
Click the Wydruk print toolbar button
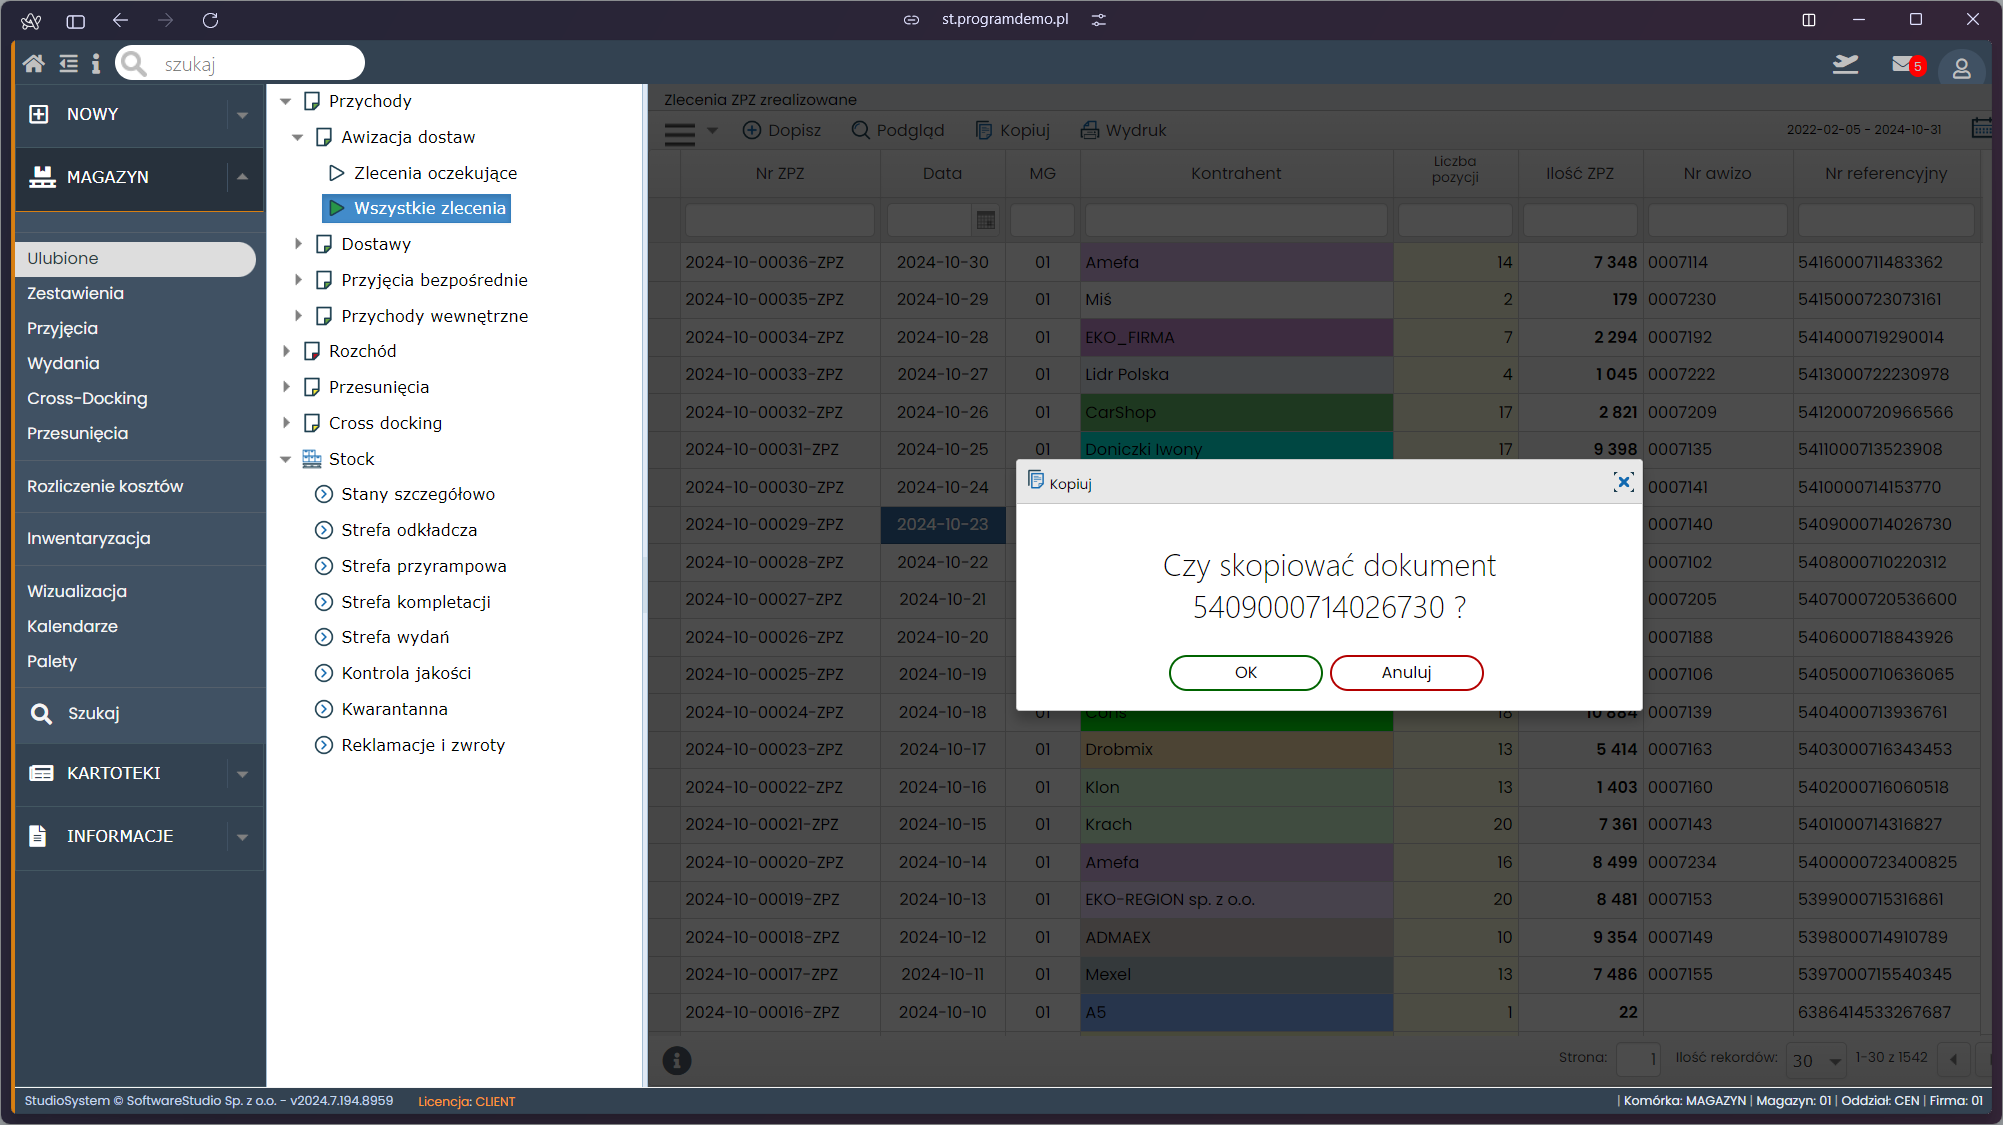tap(1123, 130)
